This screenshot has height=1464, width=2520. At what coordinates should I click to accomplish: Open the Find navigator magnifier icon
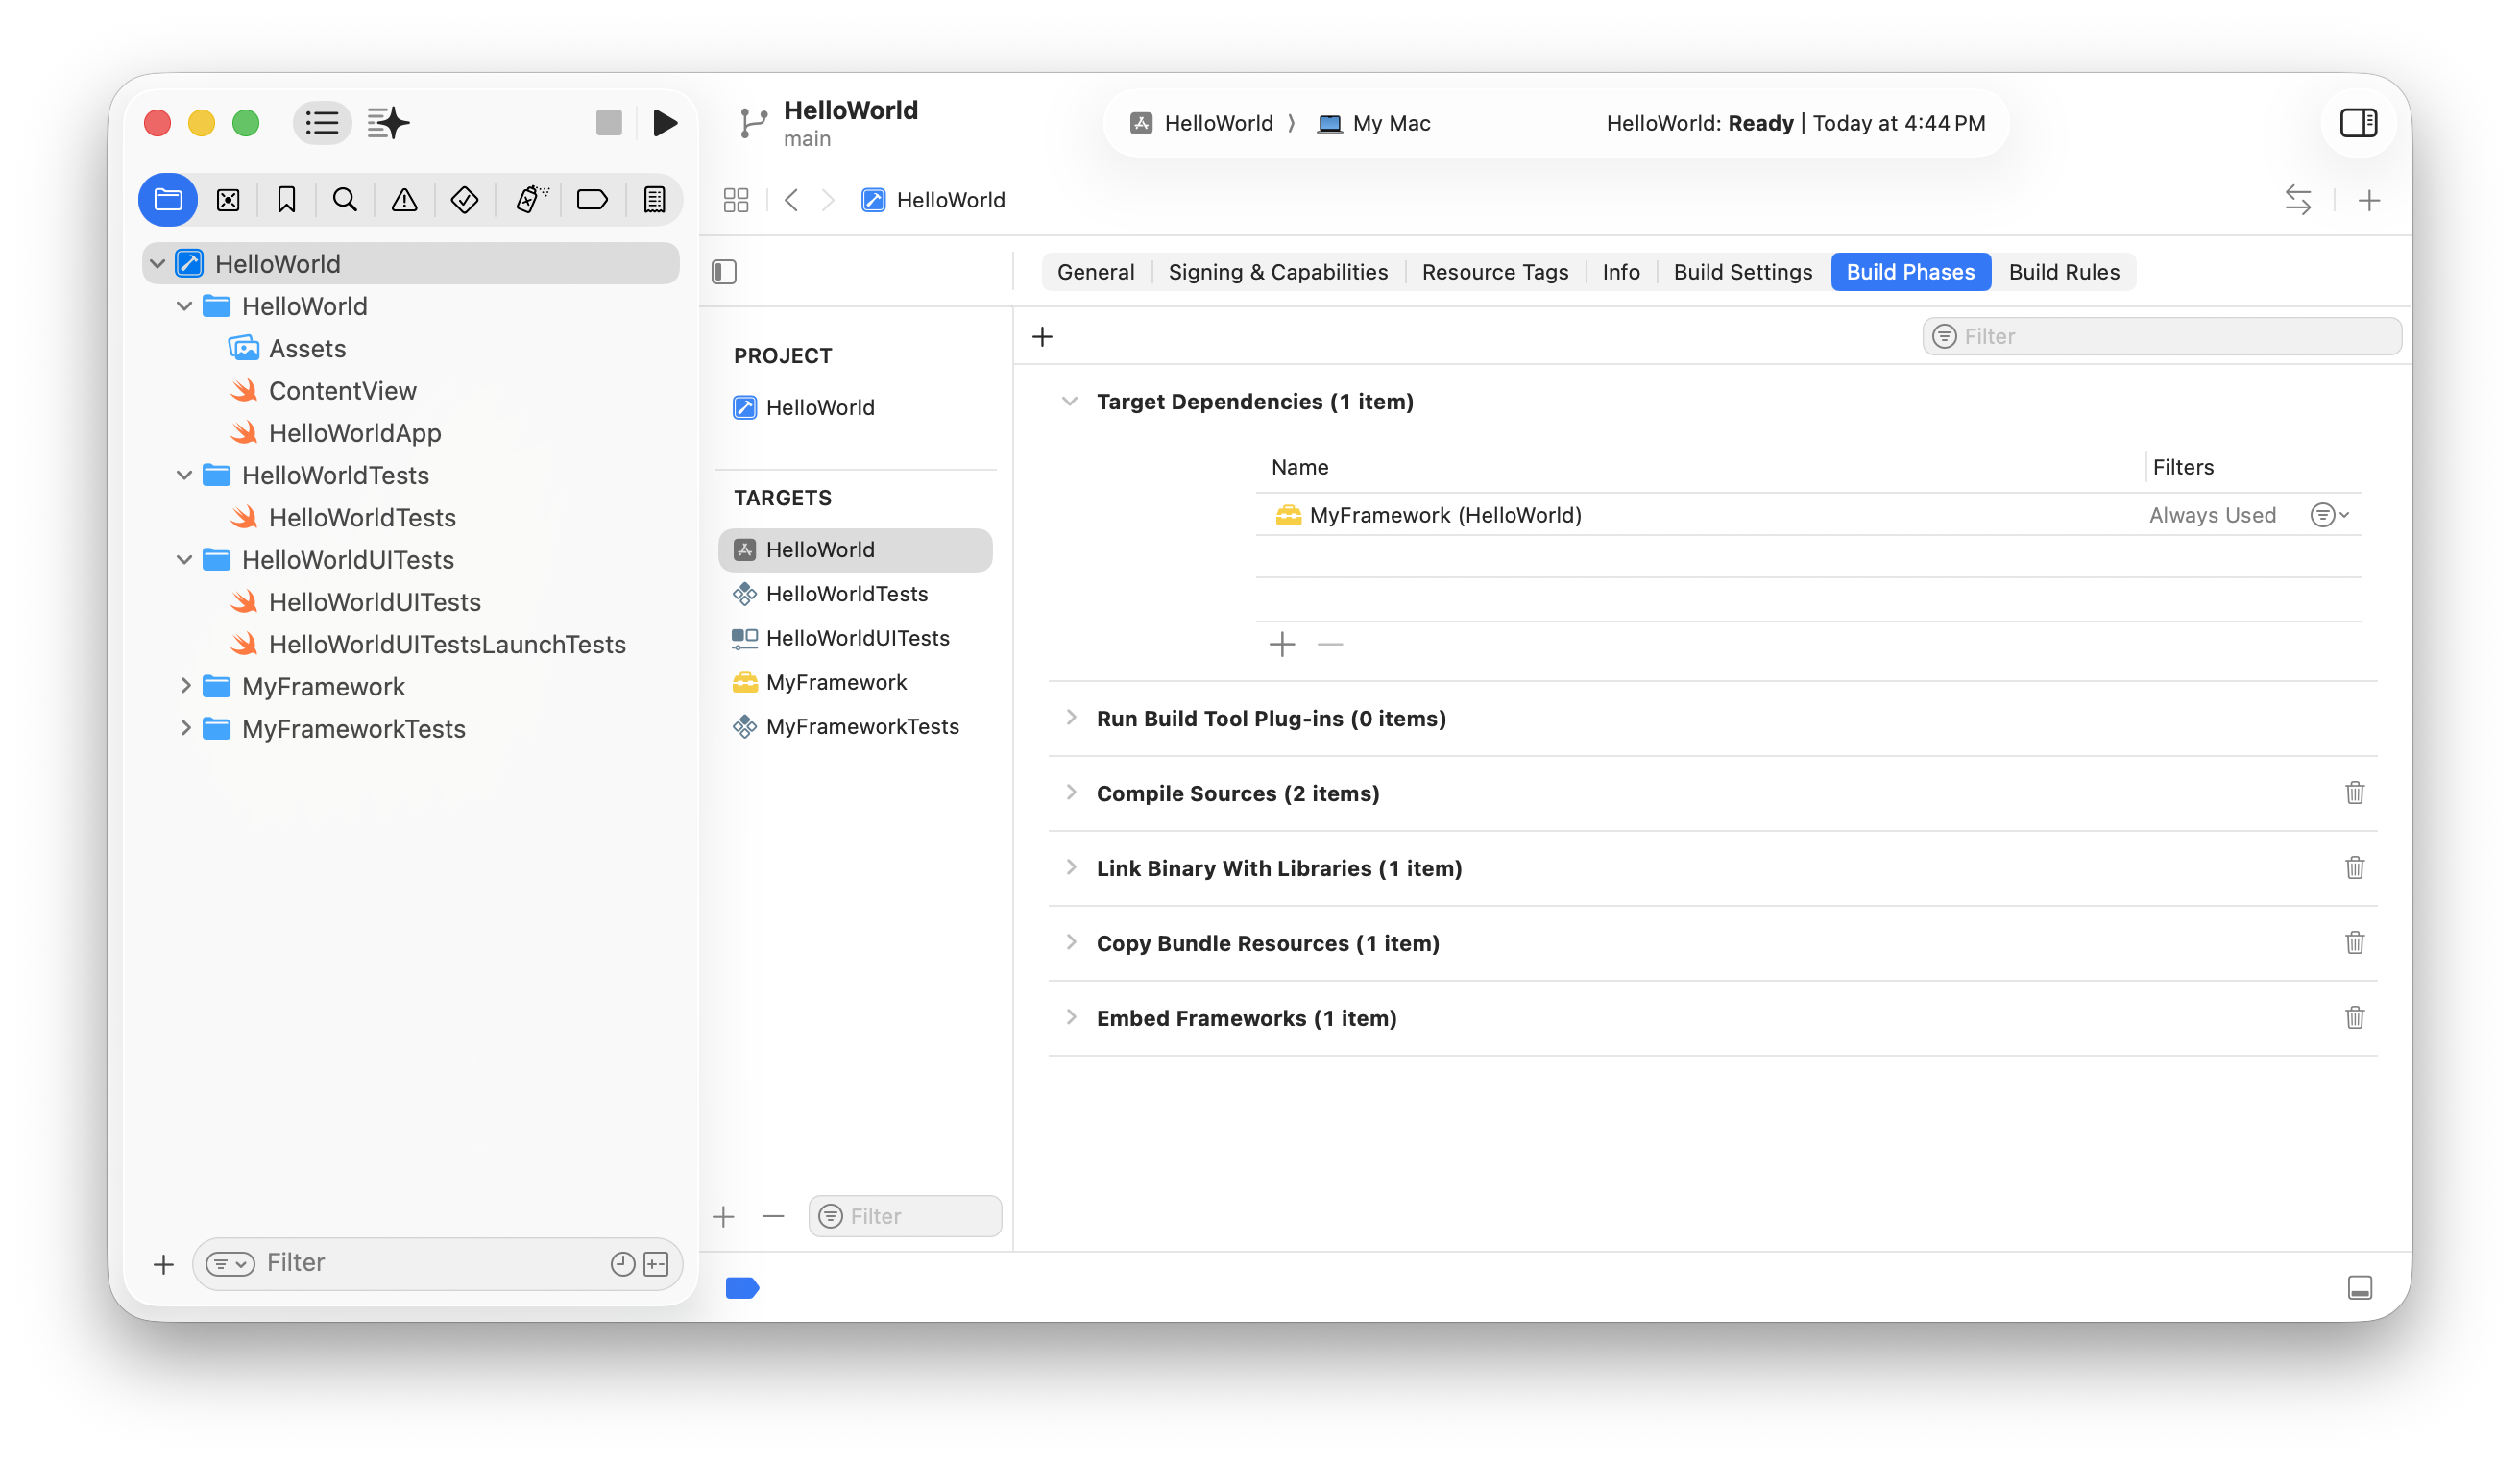[x=345, y=200]
